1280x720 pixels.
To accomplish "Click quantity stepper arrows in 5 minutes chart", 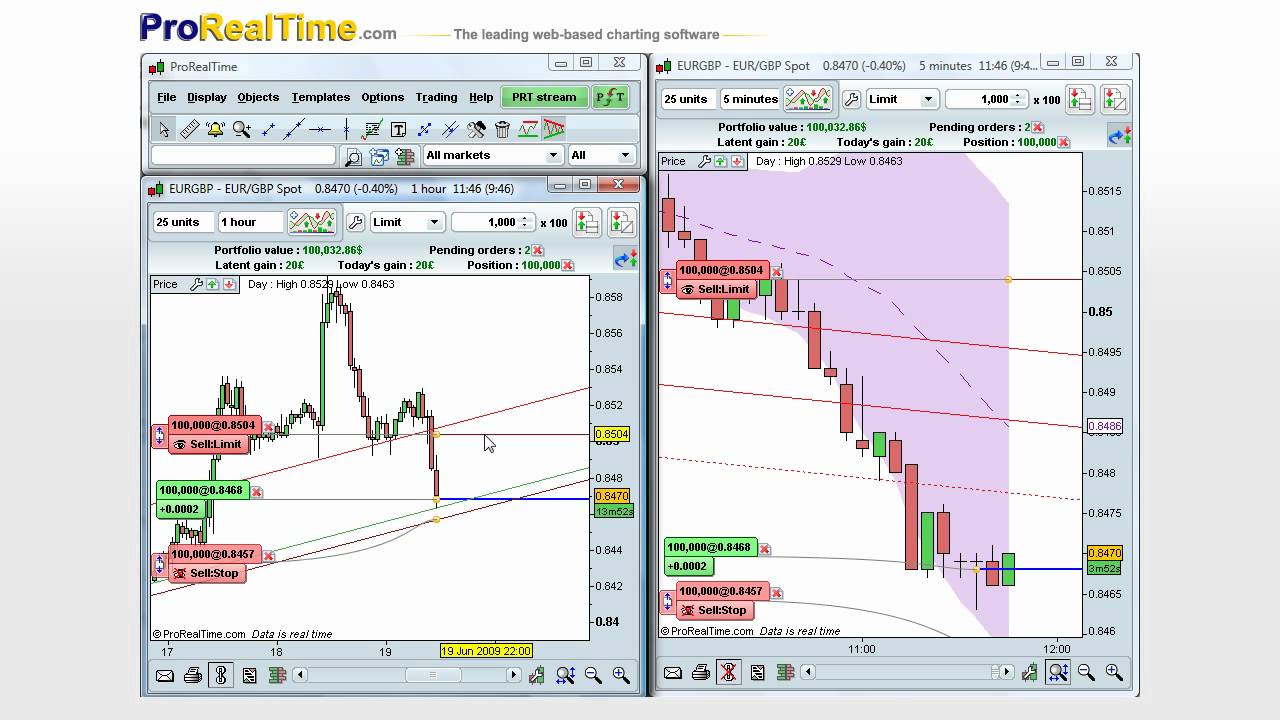I will point(1018,99).
